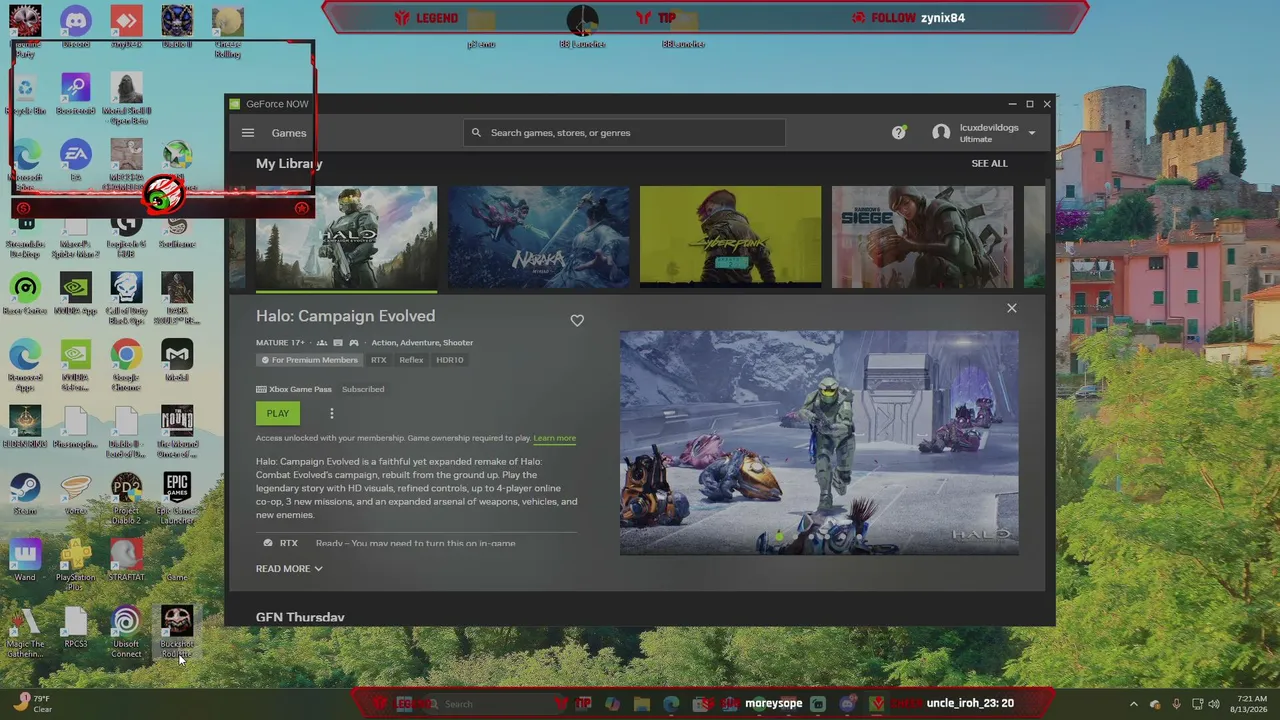Screen dimensions: 1280x720
Task: Expand READ MORE in the game description
Action: coord(289,569)
